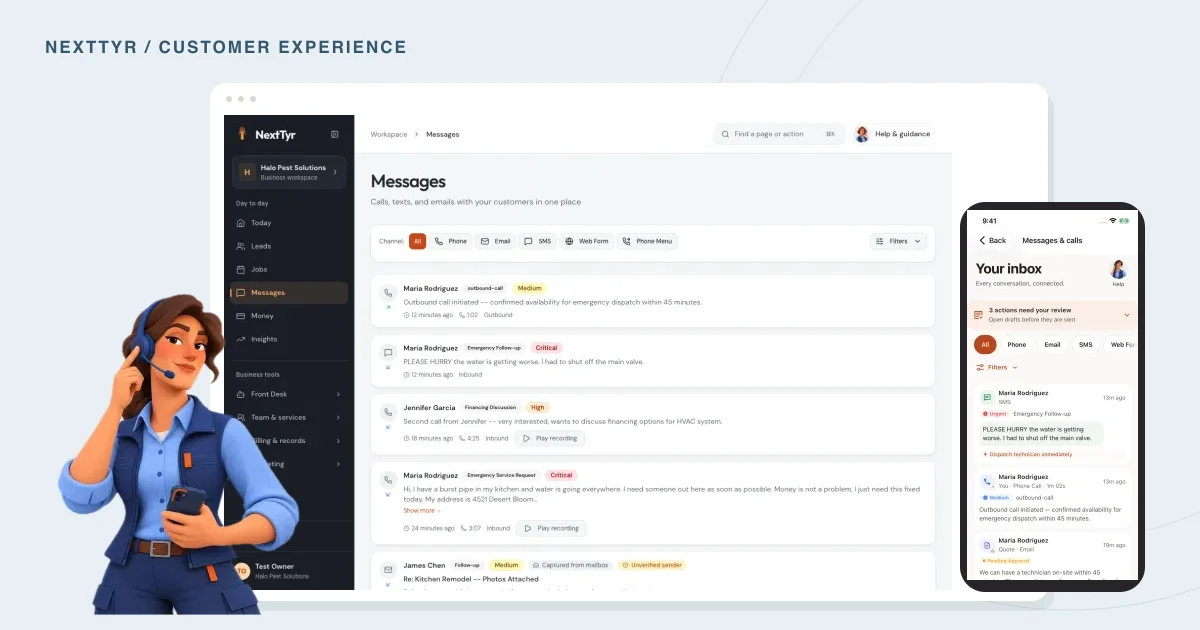The height and width of the screenshot is (630, 1200).
Task: Filter messages by Email channel
Action: tap(495, 241)
